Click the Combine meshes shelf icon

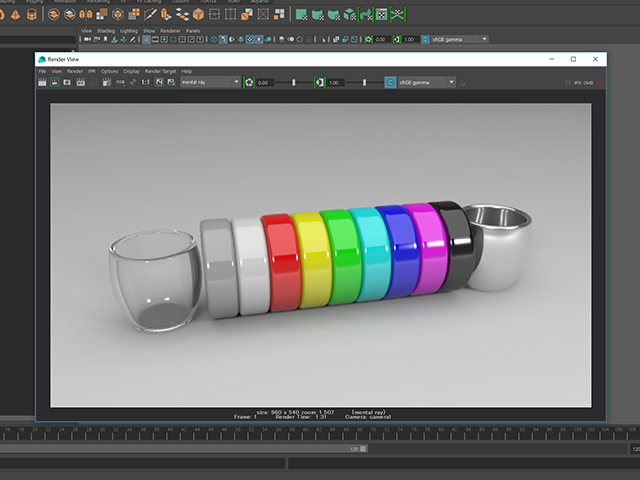click(x=54, y=15)
